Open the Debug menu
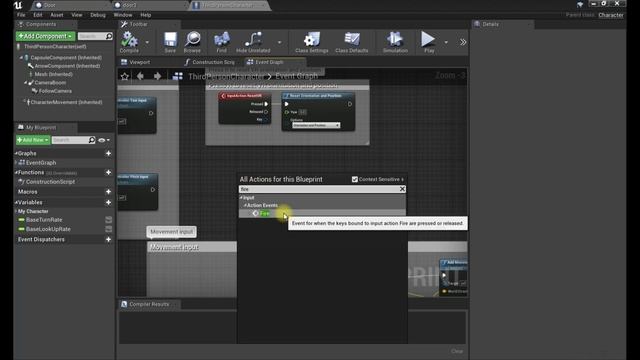 (98, 15)
